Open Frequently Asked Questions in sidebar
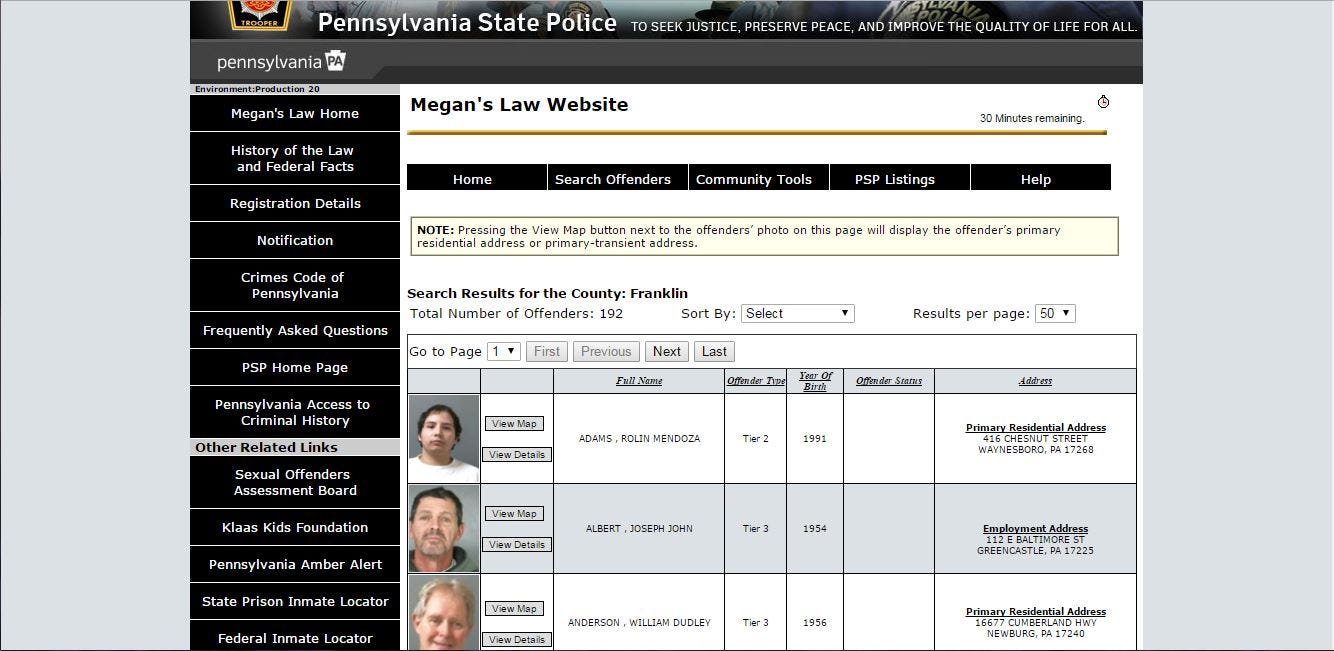Screen dimensions: 1334x651 pyautogui.click(x=295, y=330)
